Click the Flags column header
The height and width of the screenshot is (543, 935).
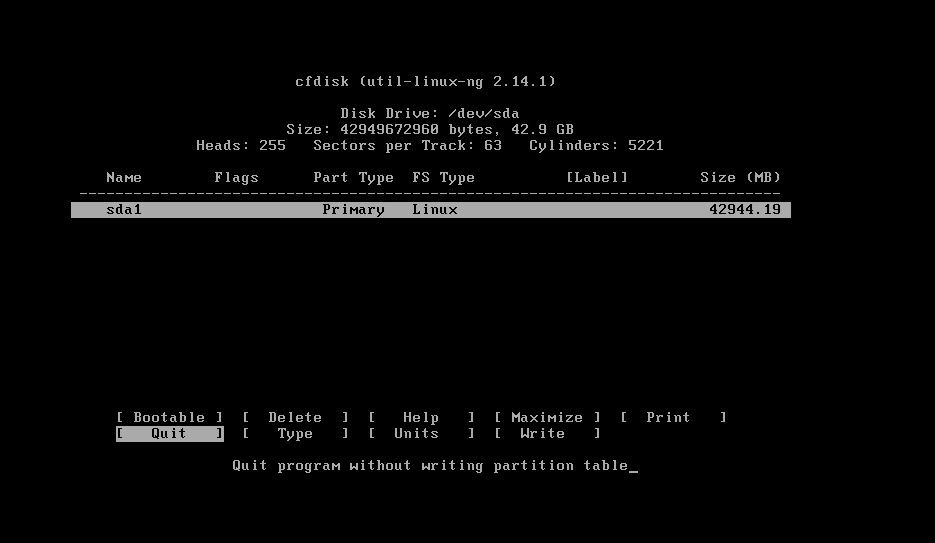[x=236, y=178]
